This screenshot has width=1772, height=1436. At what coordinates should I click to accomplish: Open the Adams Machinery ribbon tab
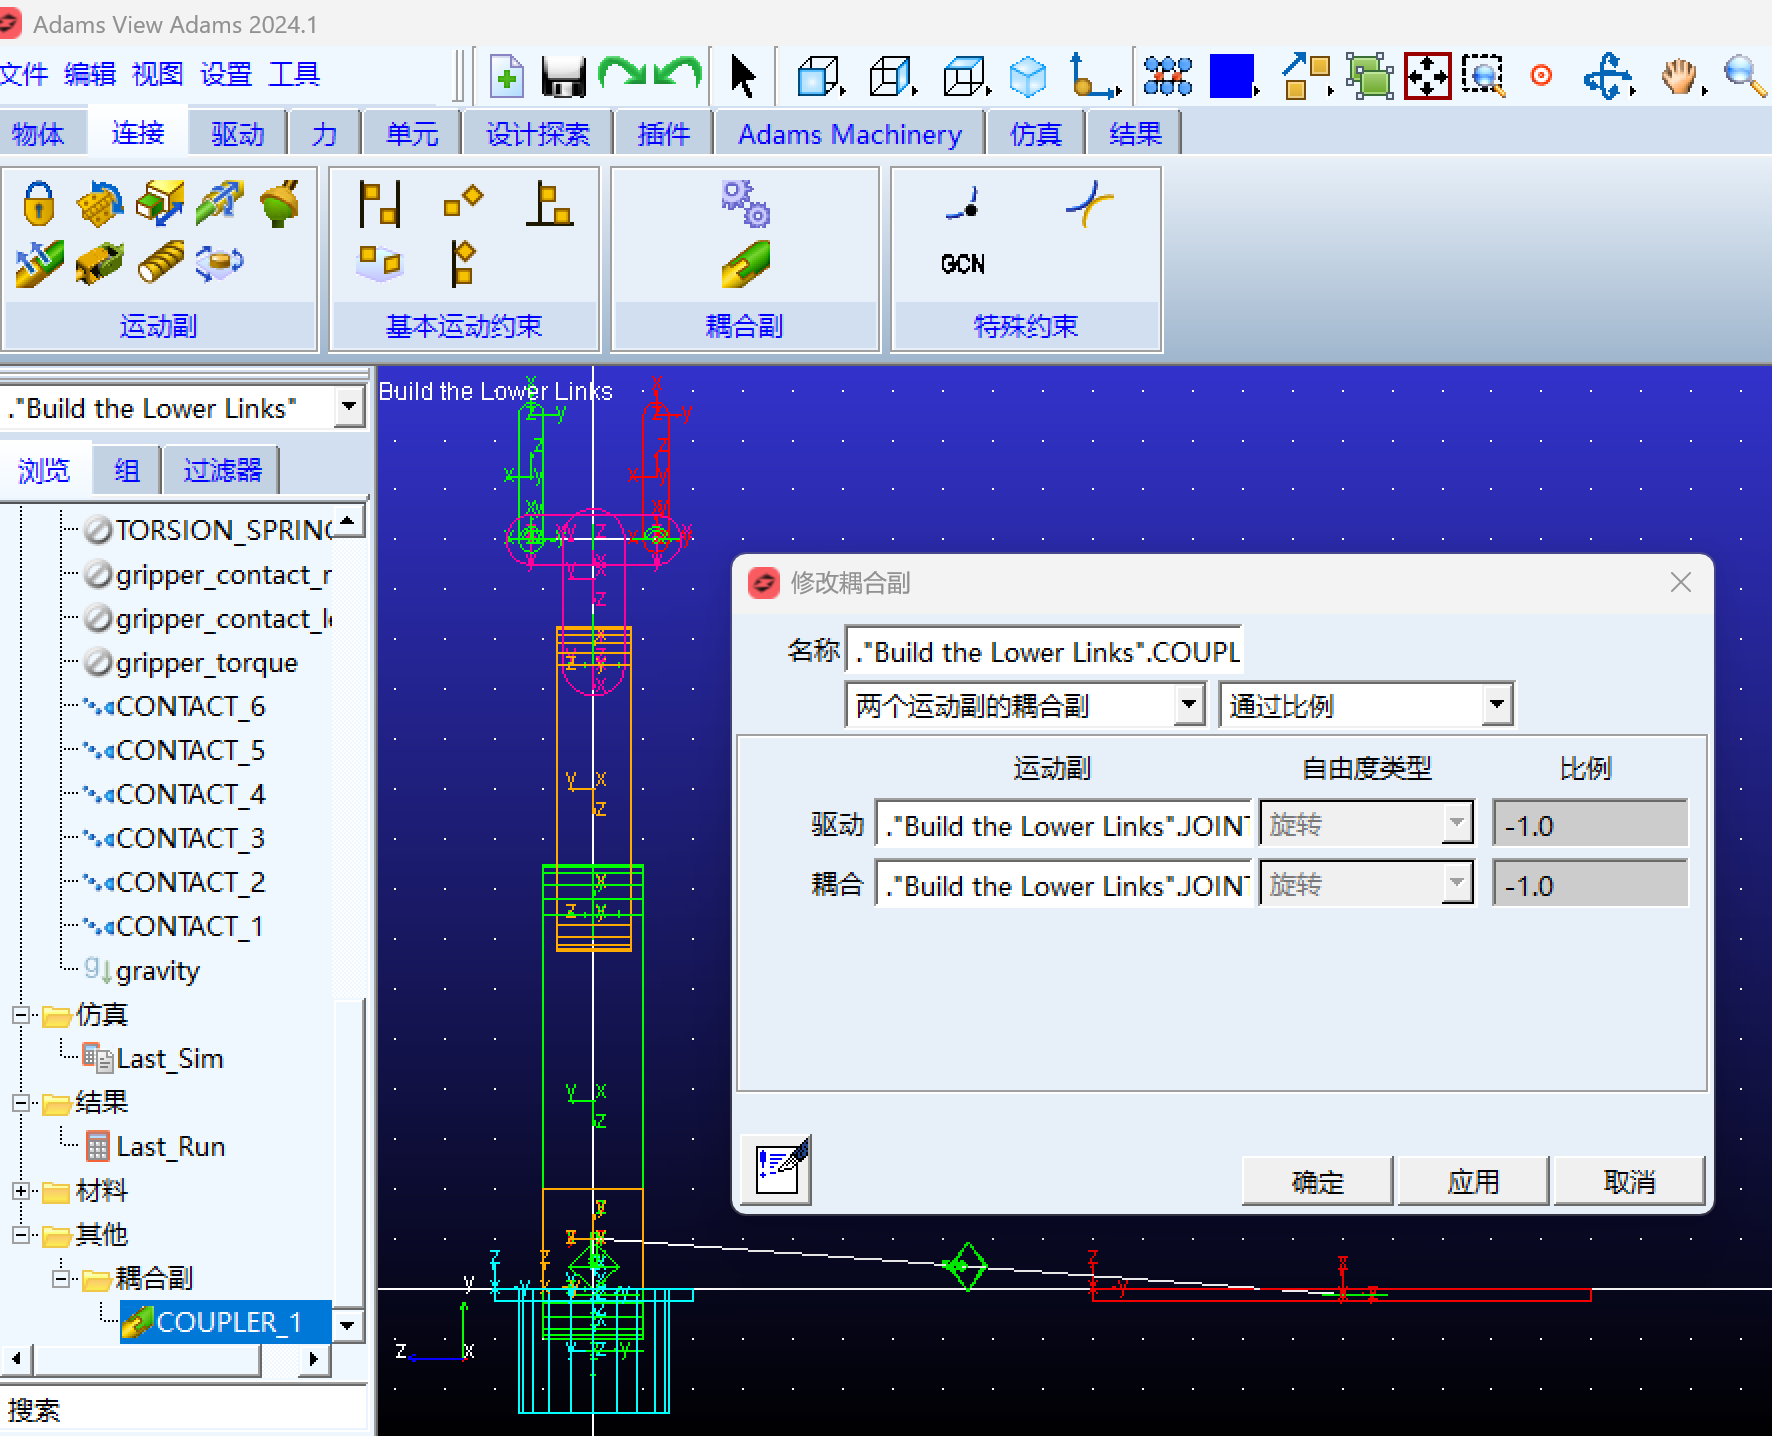[850, 134]
